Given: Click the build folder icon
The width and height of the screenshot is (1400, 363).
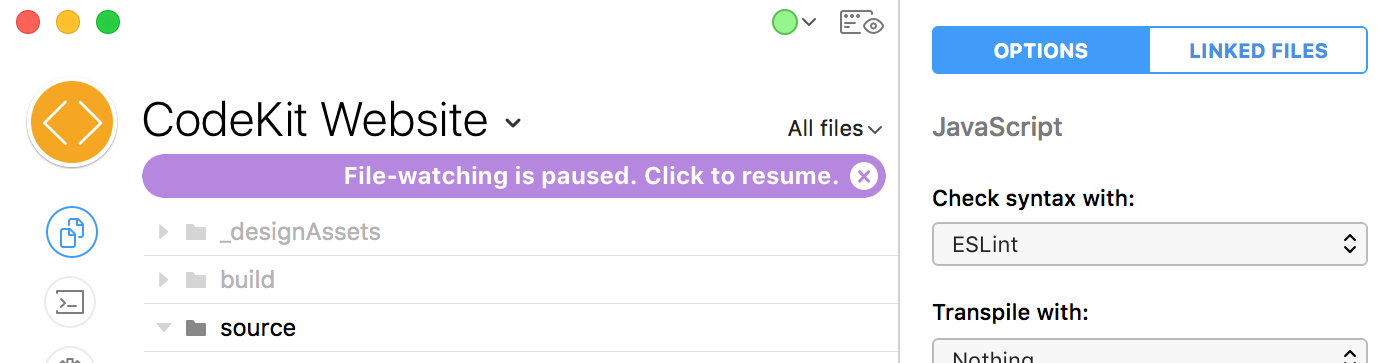Looking at the screenshot, I should click(196, 280).
